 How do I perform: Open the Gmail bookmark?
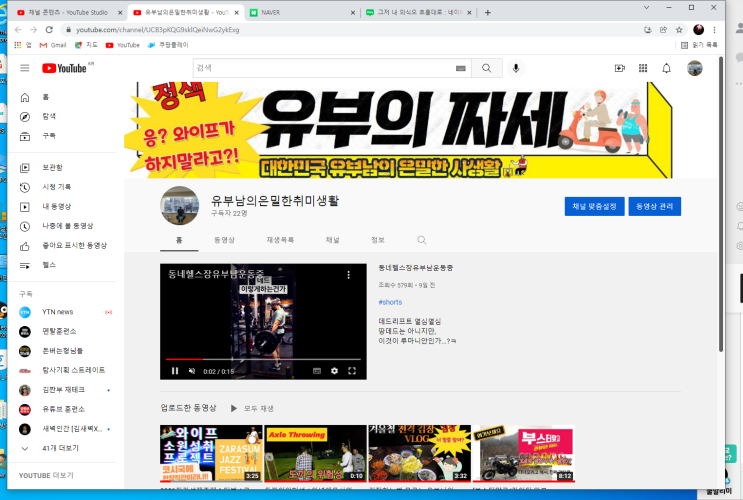(x=53, y=45)
